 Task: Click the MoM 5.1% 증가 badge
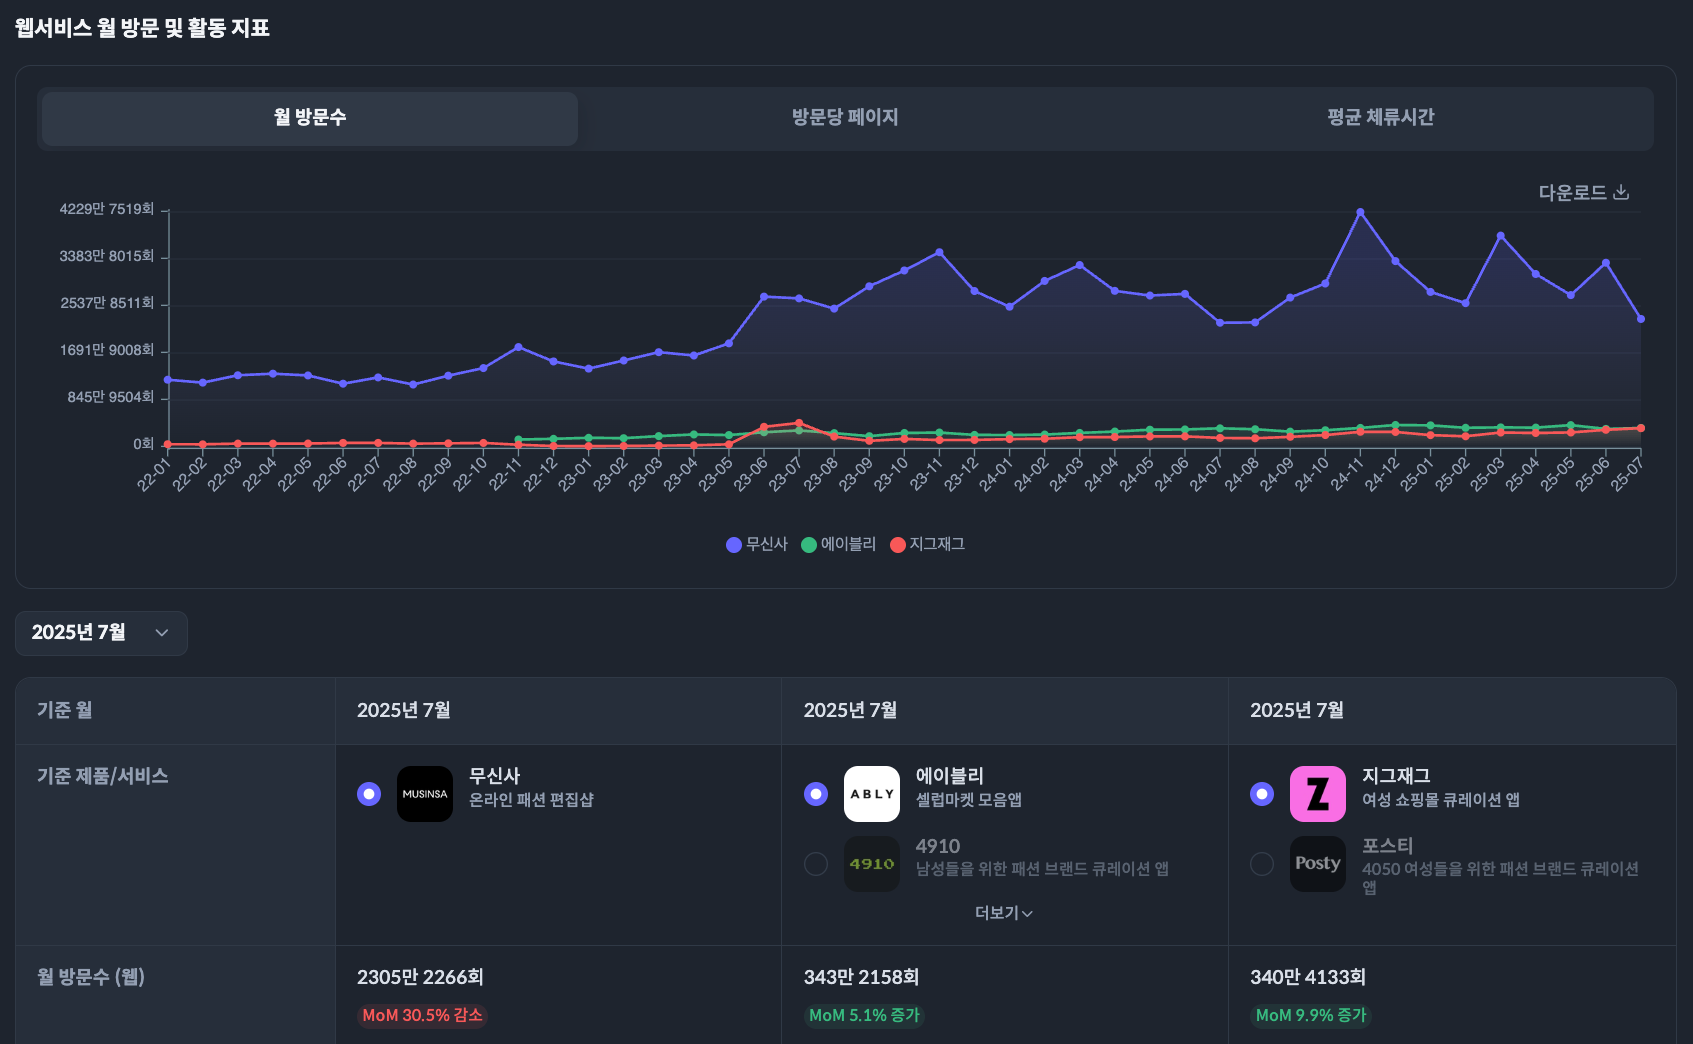pos(864,1016)
